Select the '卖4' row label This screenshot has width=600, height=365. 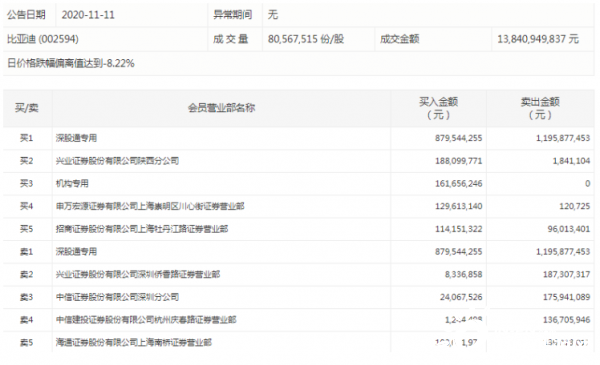[x=26, y=320]
